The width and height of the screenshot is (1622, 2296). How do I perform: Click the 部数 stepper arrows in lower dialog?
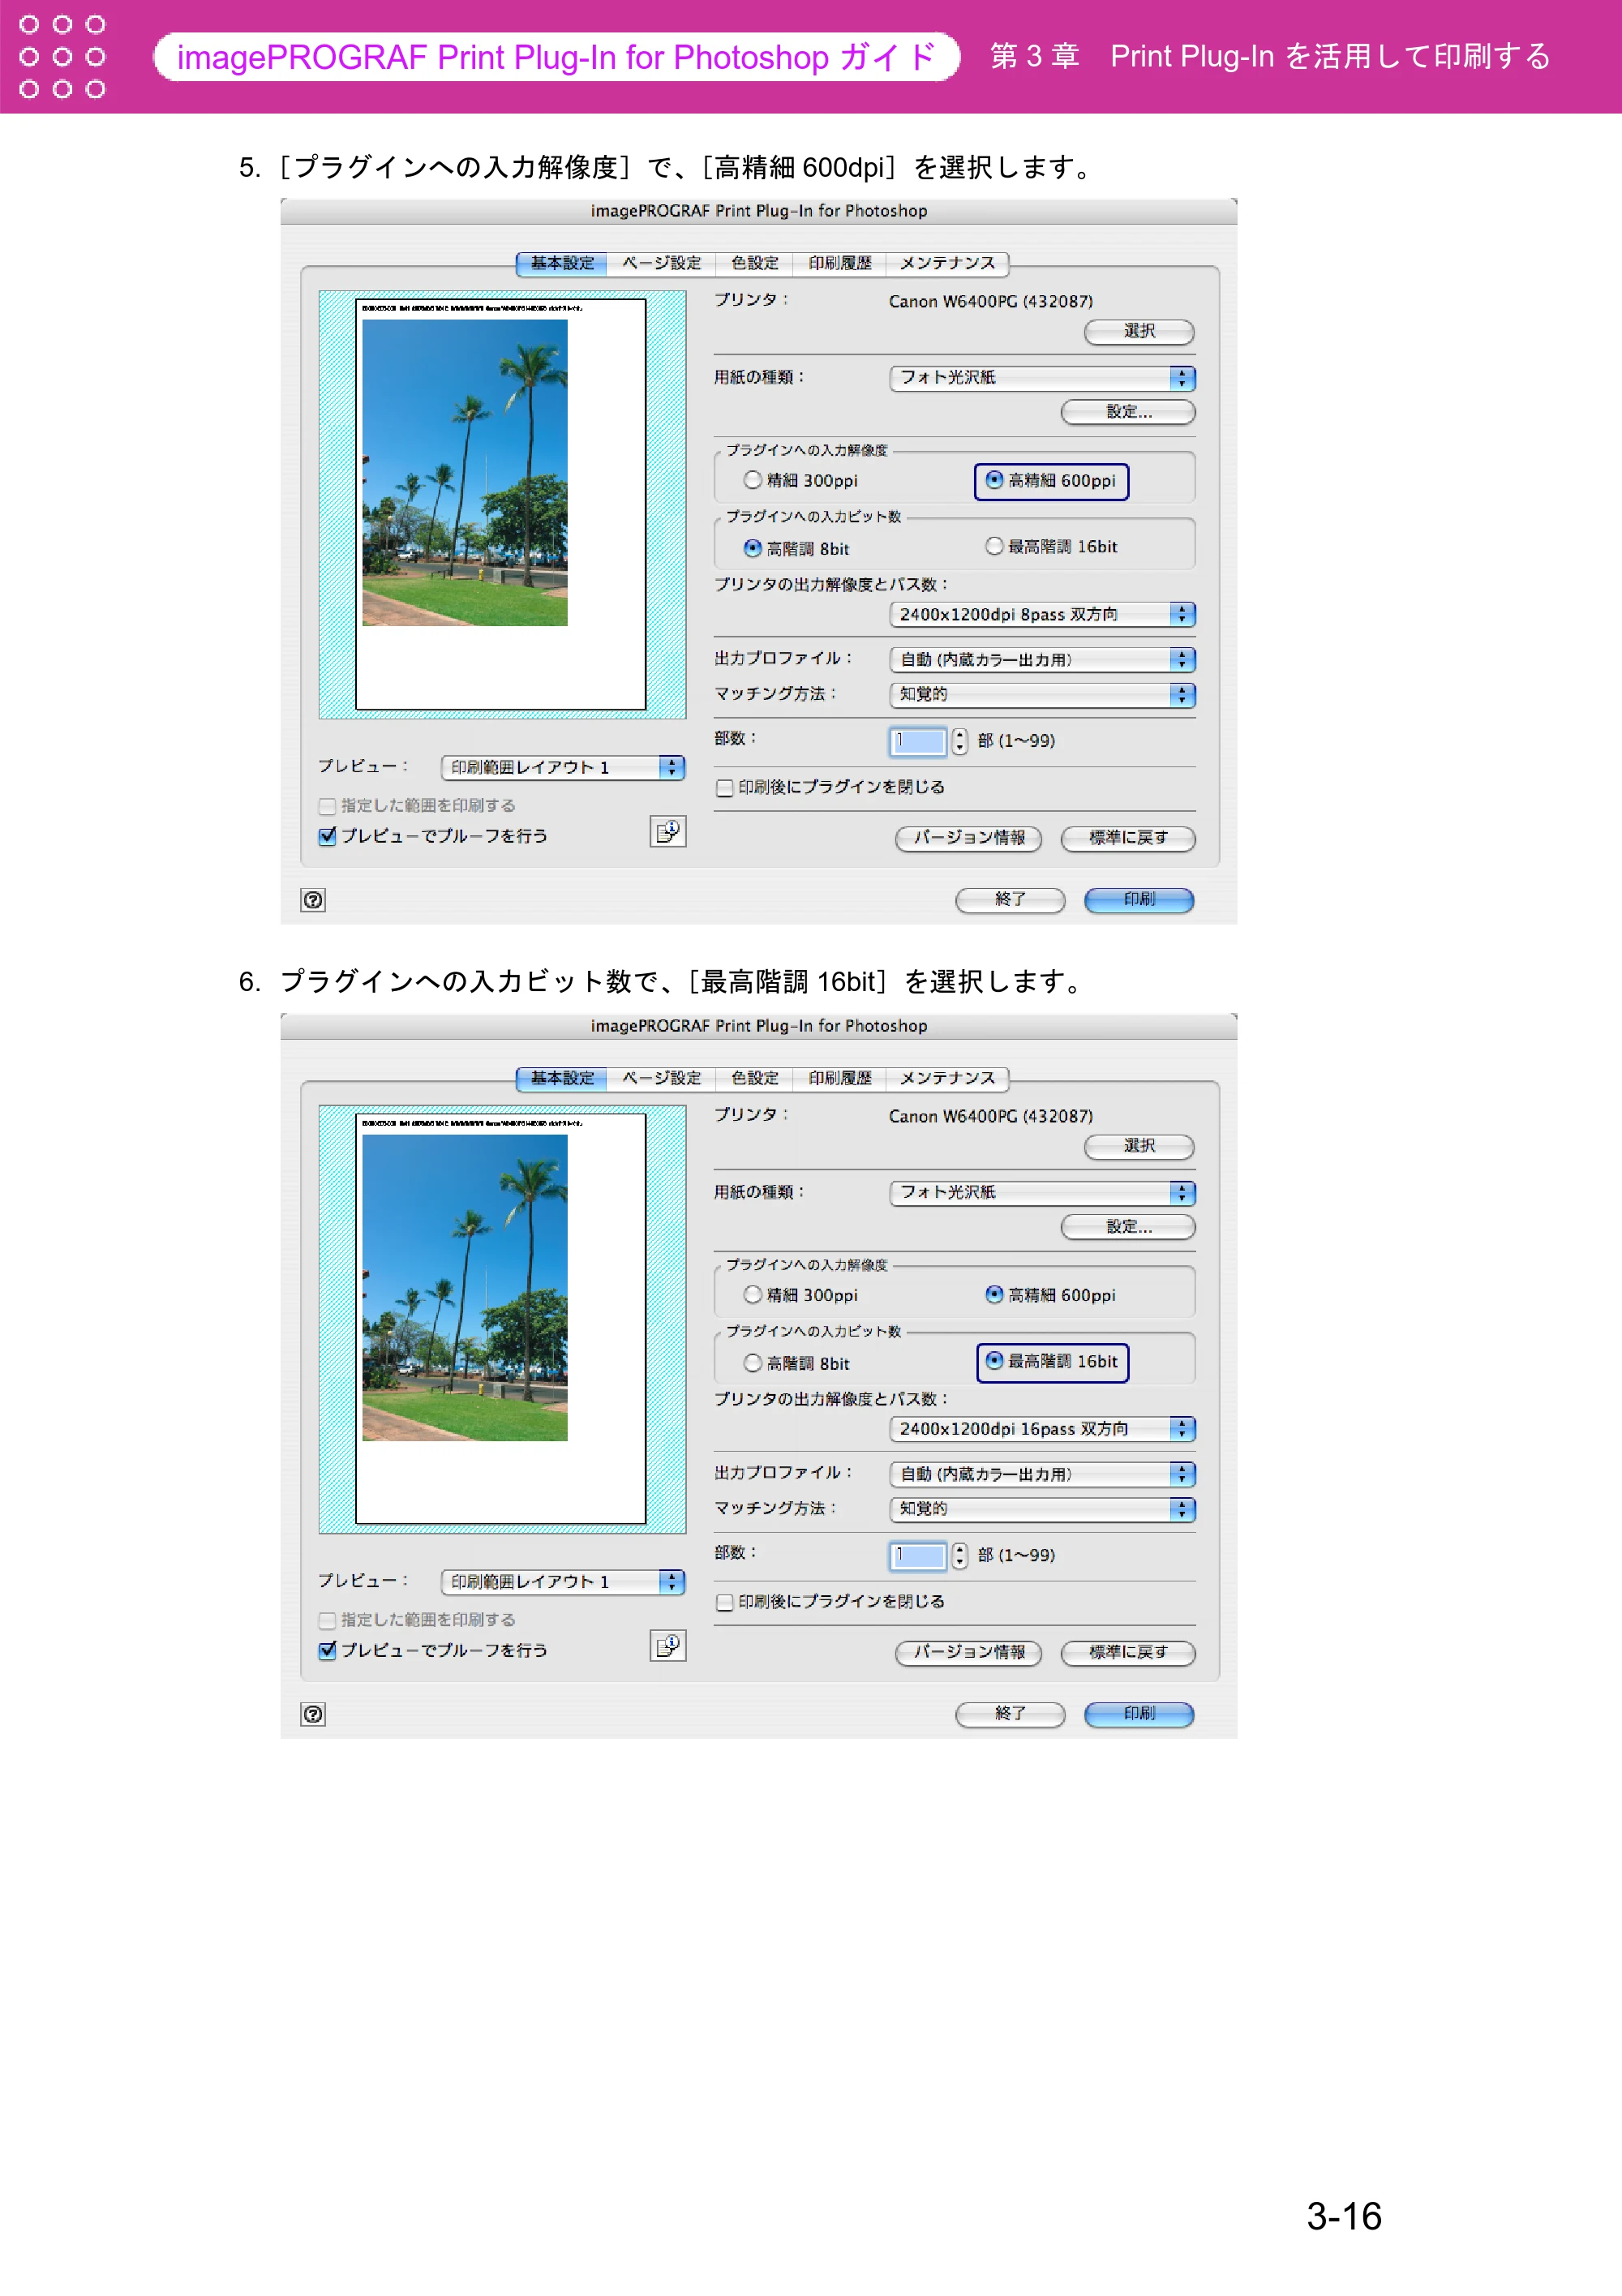coord(960,1556)
